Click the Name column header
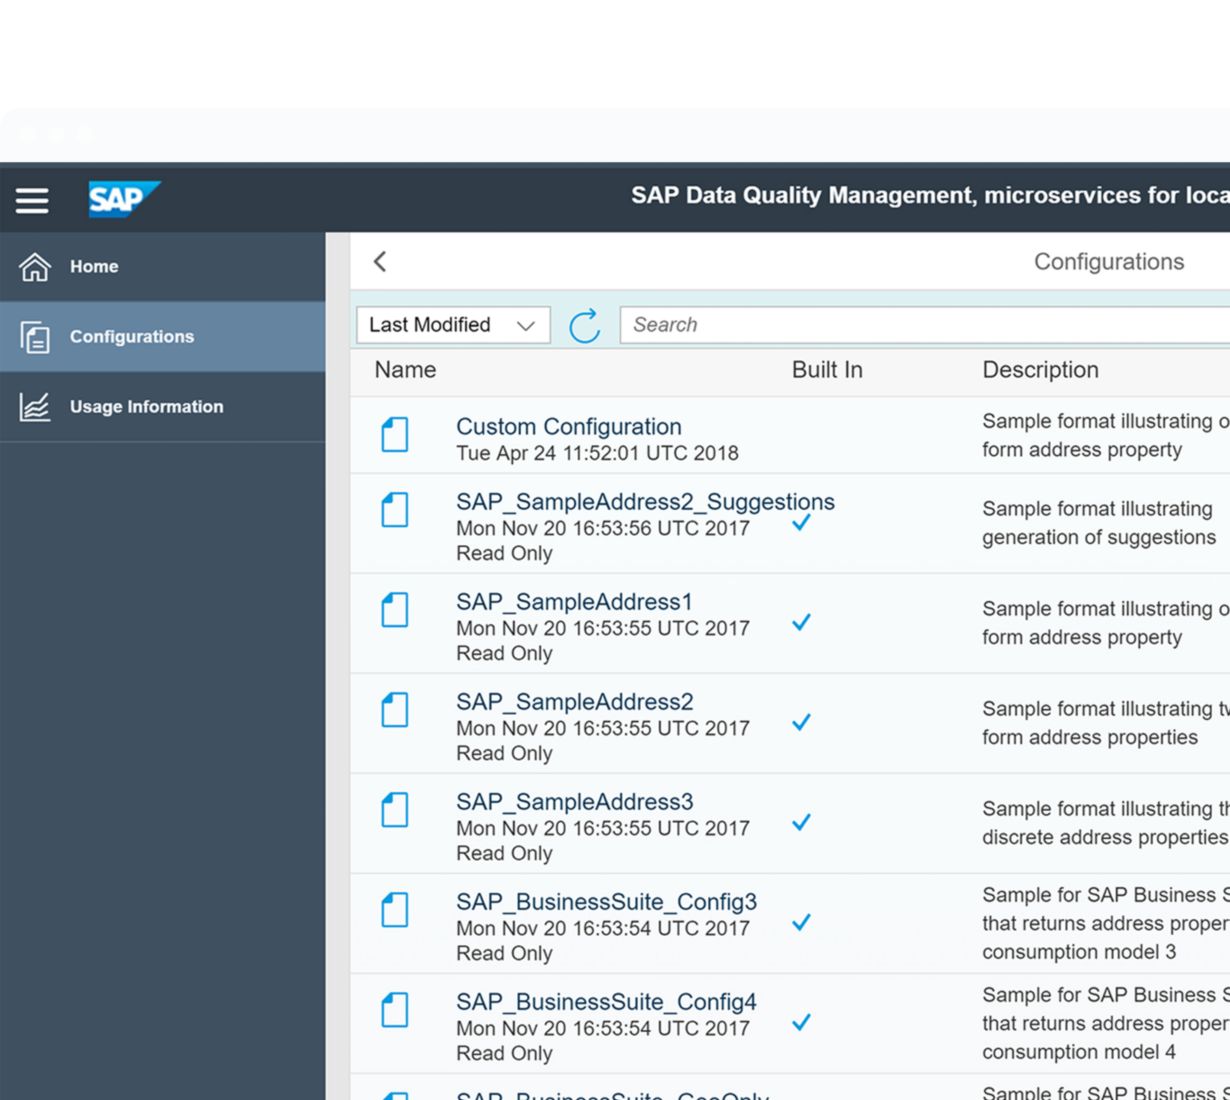 pyautogui.click(x=405, y=370)
